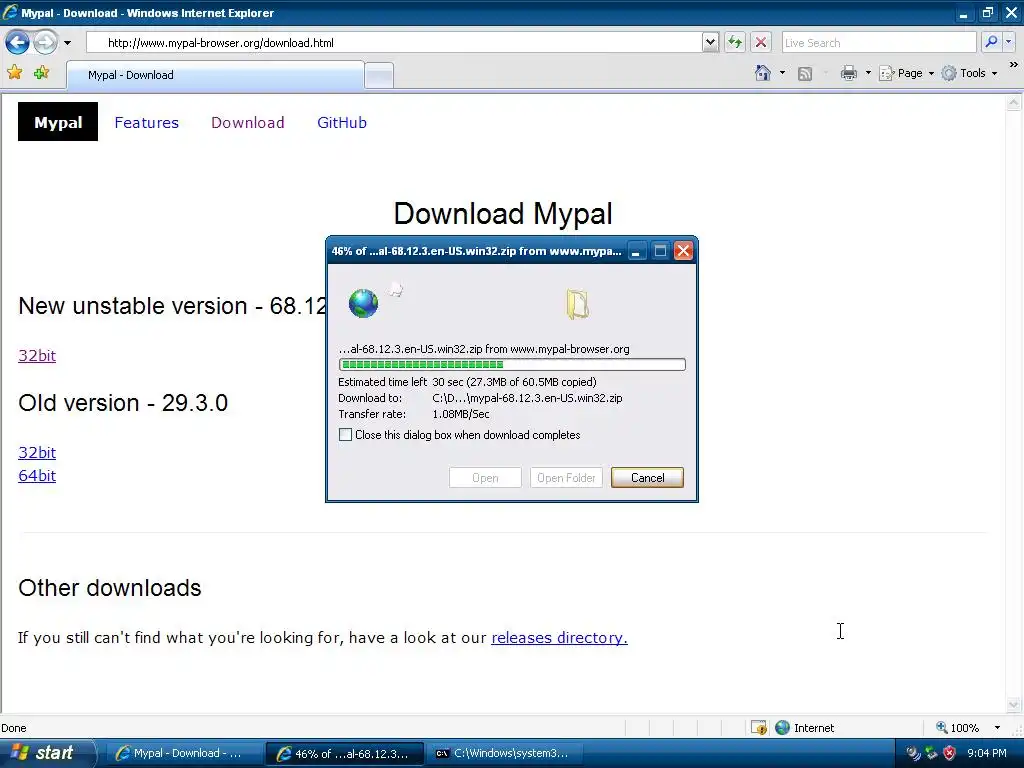1024x768 pixels.
Task: Click the Print icon
Action: pos(848,73)
